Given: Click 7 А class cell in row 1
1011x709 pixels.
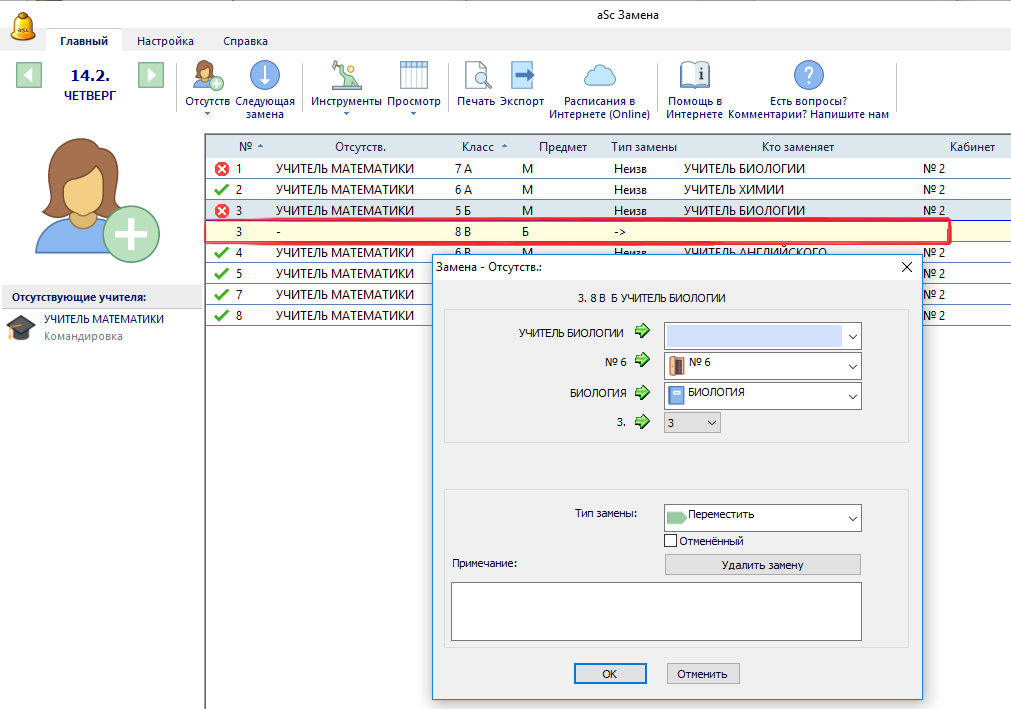Looking at the screenshot, I should (x=463, y=169).
